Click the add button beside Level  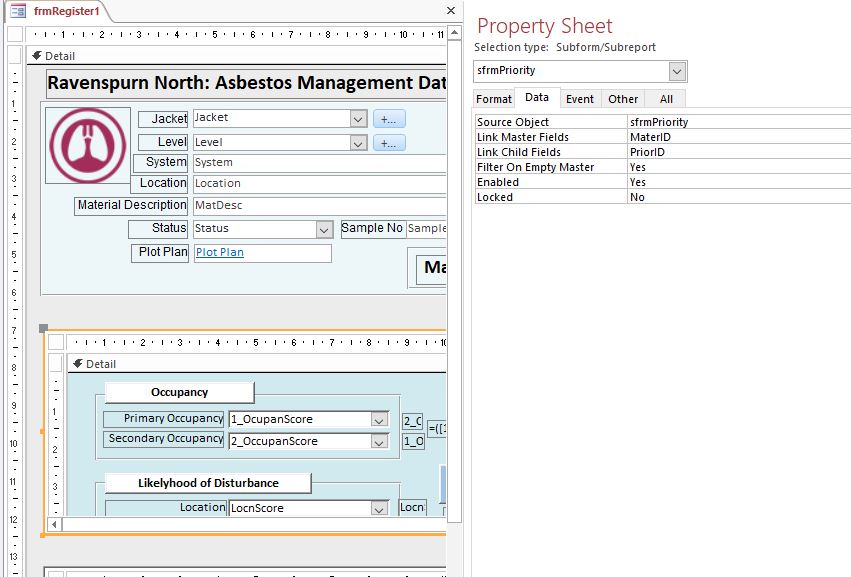(x=389, y=143)
